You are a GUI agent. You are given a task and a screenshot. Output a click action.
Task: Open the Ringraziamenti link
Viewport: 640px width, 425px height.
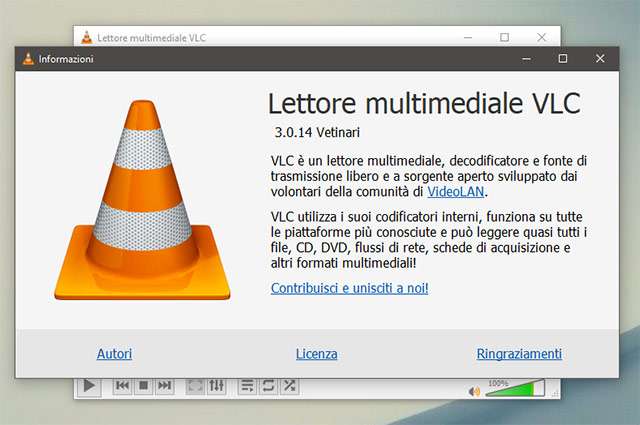pyautogui.click(x=519, y=354)
